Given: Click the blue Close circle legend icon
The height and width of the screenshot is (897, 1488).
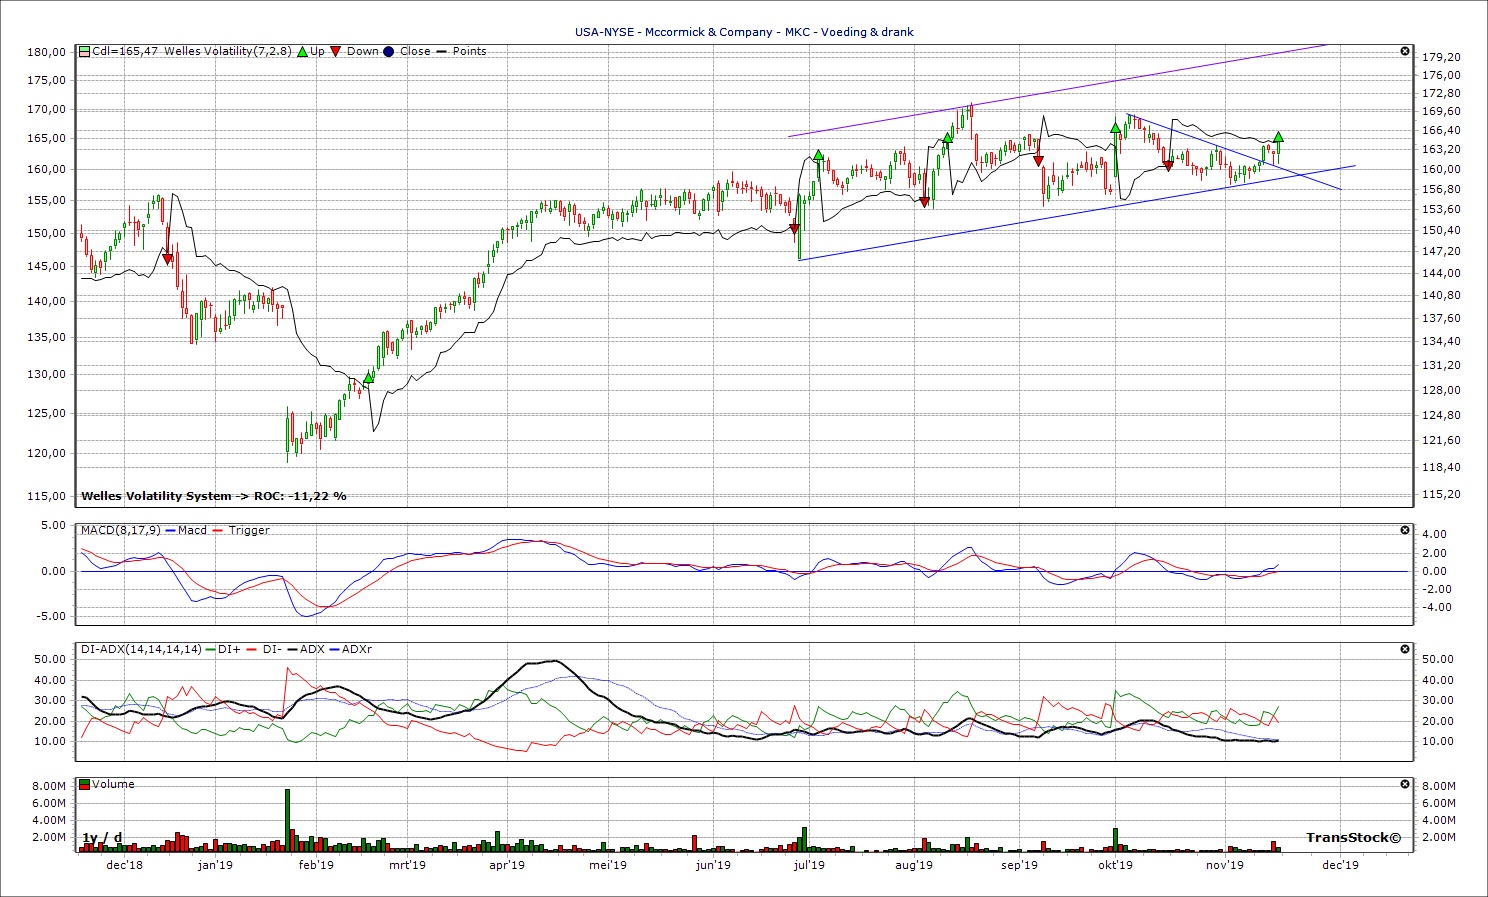Looking at the screenshot, I should point(388,51).
